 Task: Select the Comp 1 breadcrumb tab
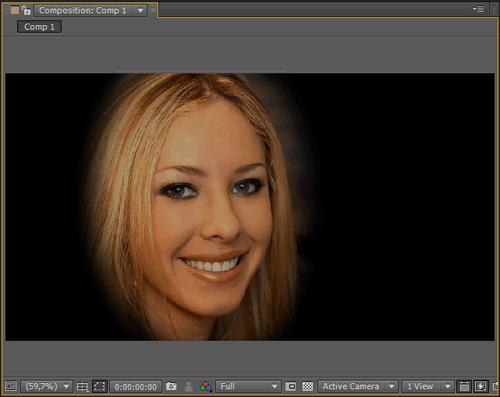pos(39,27)
